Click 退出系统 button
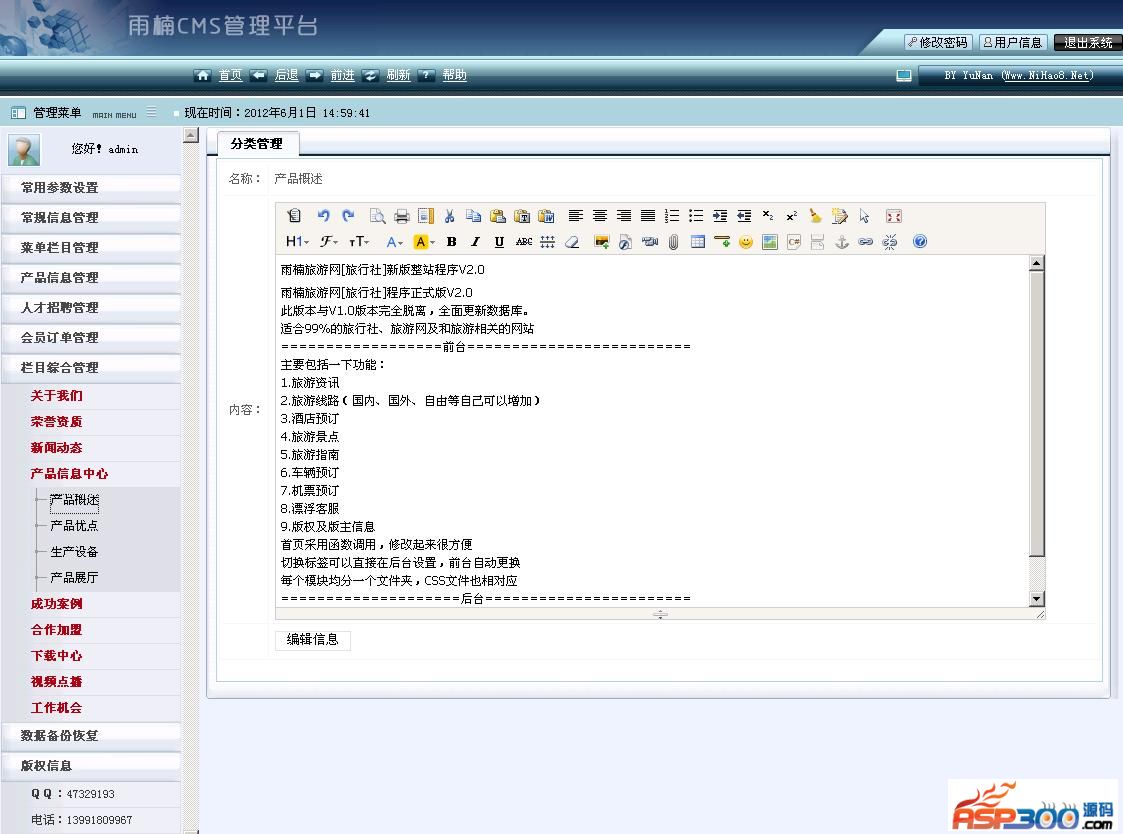Image resolution: width=1123 pixels, height=834 pixels. (1088, 42)
